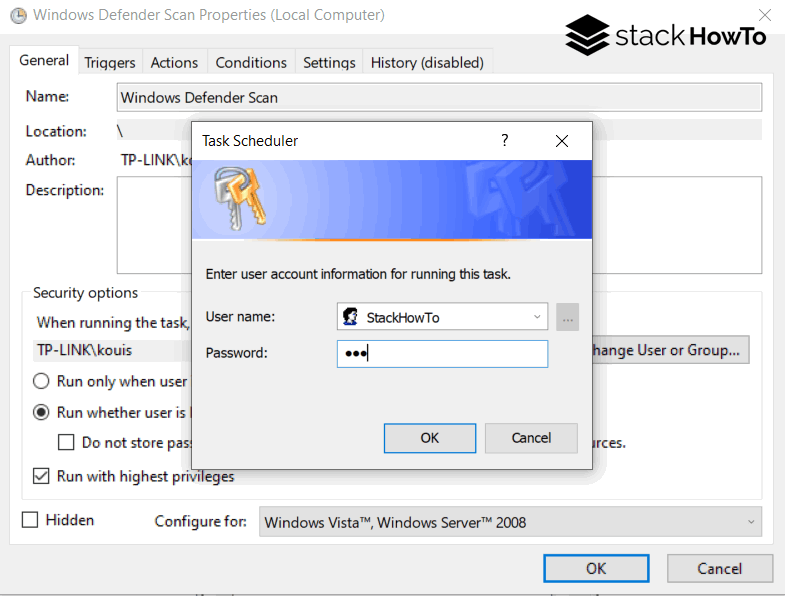This screenshot has height=596, width=785.
Task: Click the clock icon in title bar
Action: tap(19, 16)
